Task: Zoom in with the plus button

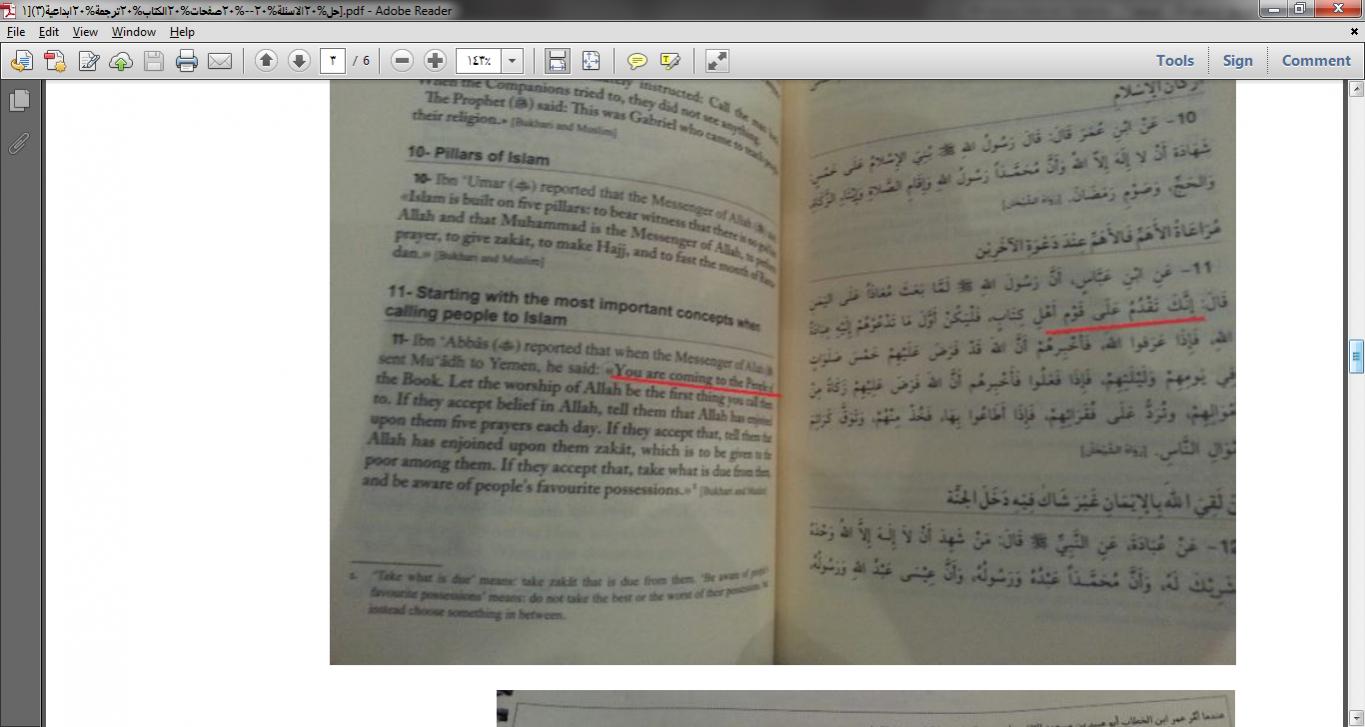Action: [x=435, y=61]
